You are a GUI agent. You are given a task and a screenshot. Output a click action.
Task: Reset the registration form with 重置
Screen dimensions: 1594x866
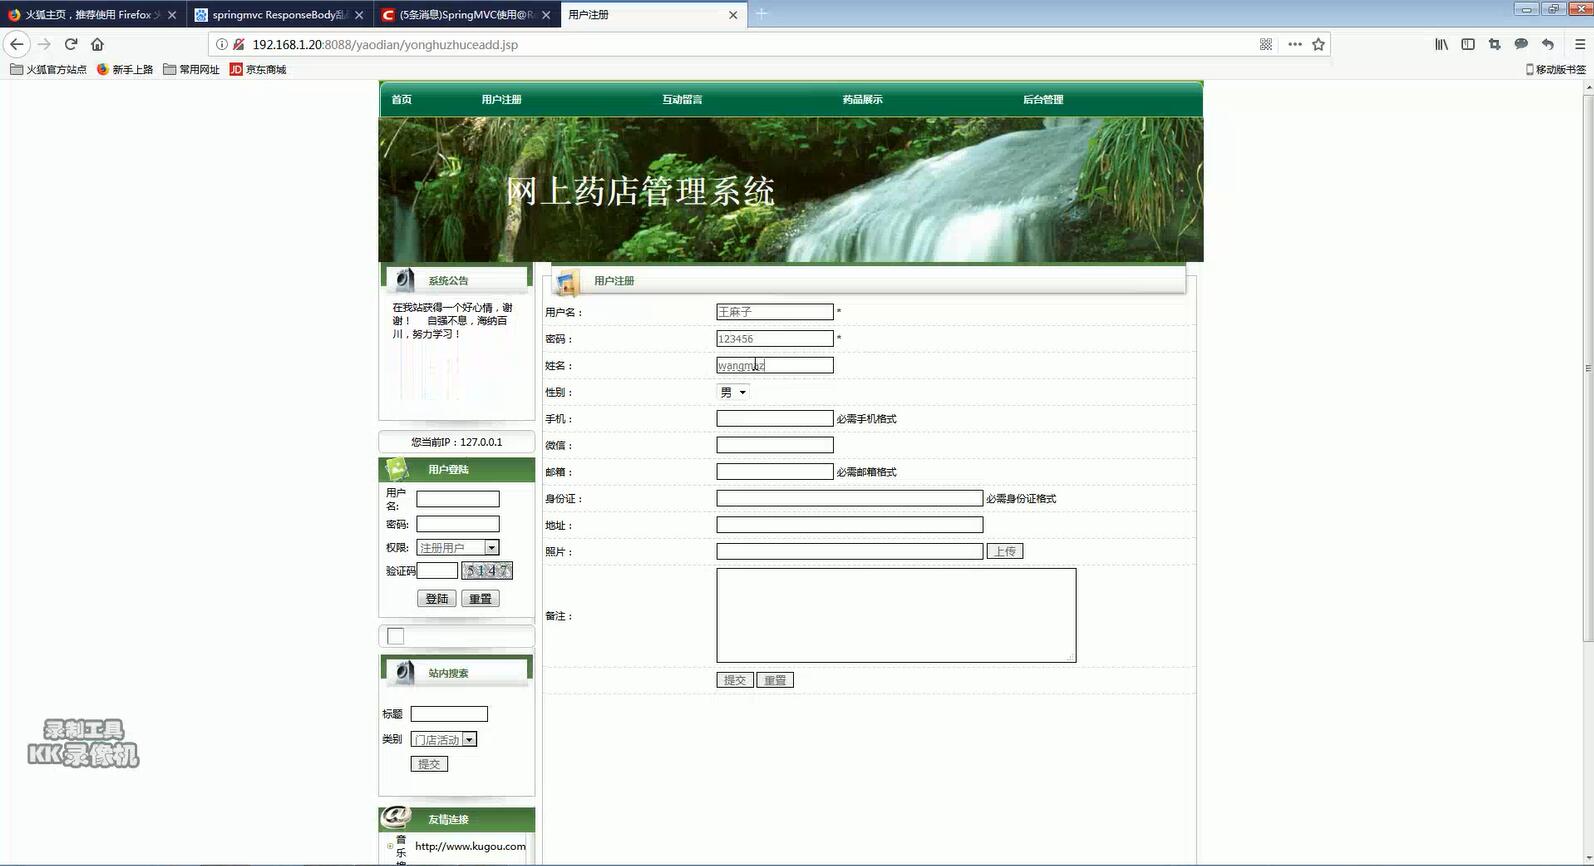775,680
